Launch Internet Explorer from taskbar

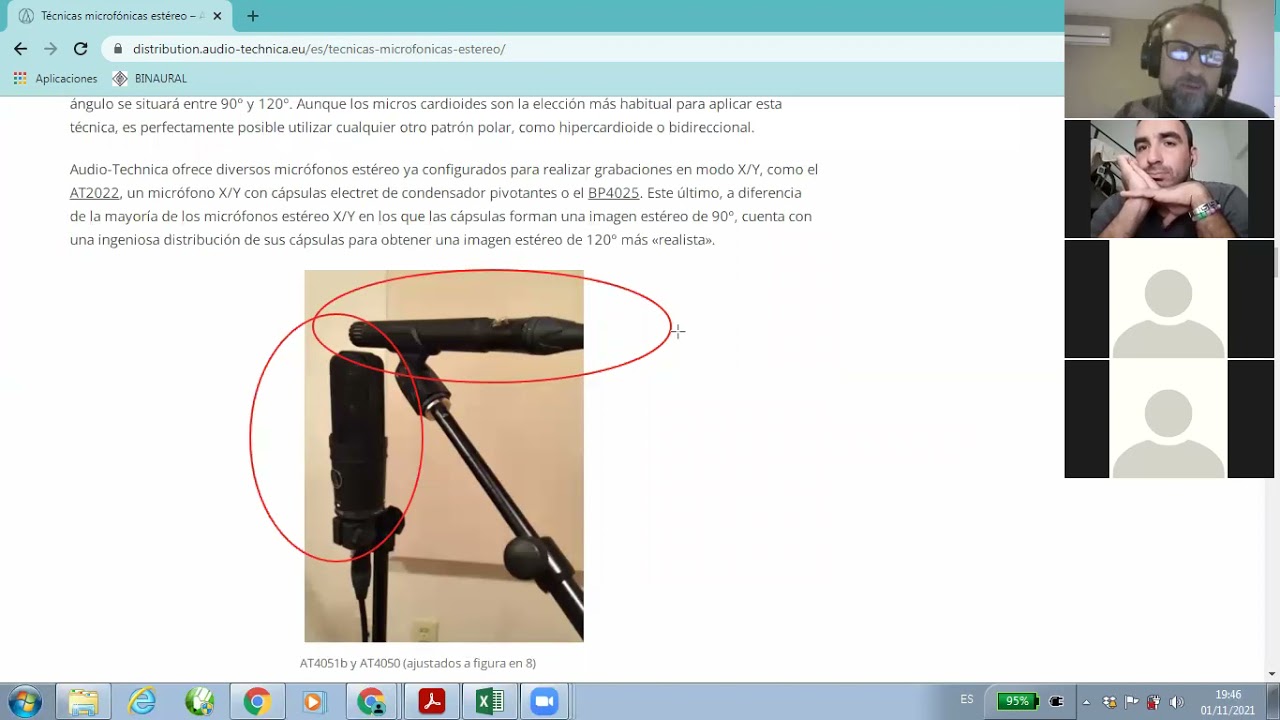[142, 702]
